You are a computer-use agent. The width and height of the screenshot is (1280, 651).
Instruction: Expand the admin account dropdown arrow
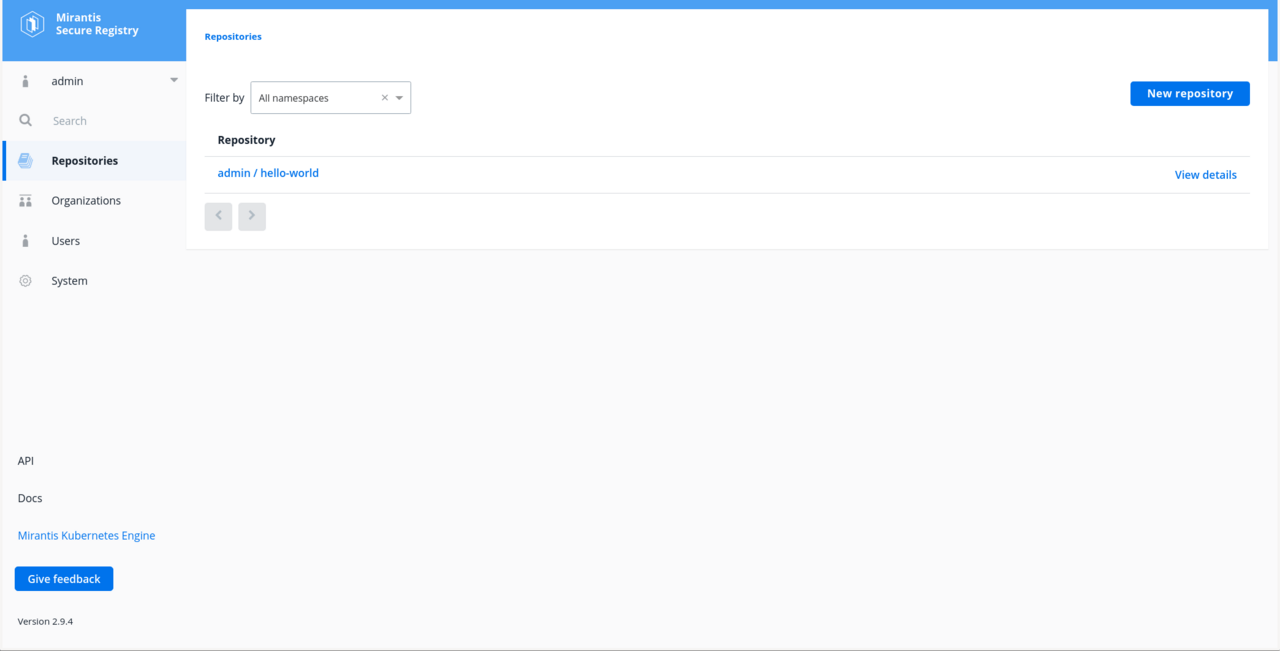174,81
